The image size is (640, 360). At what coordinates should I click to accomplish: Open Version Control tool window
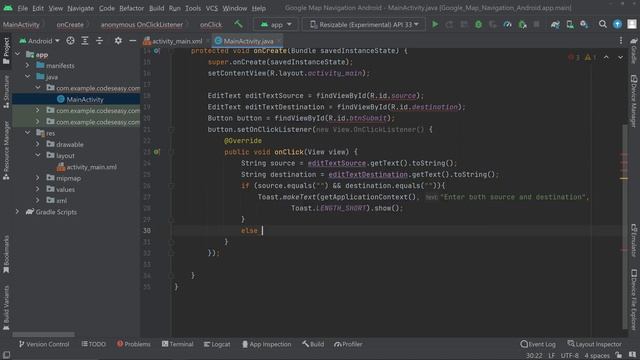tap(44, 344)
